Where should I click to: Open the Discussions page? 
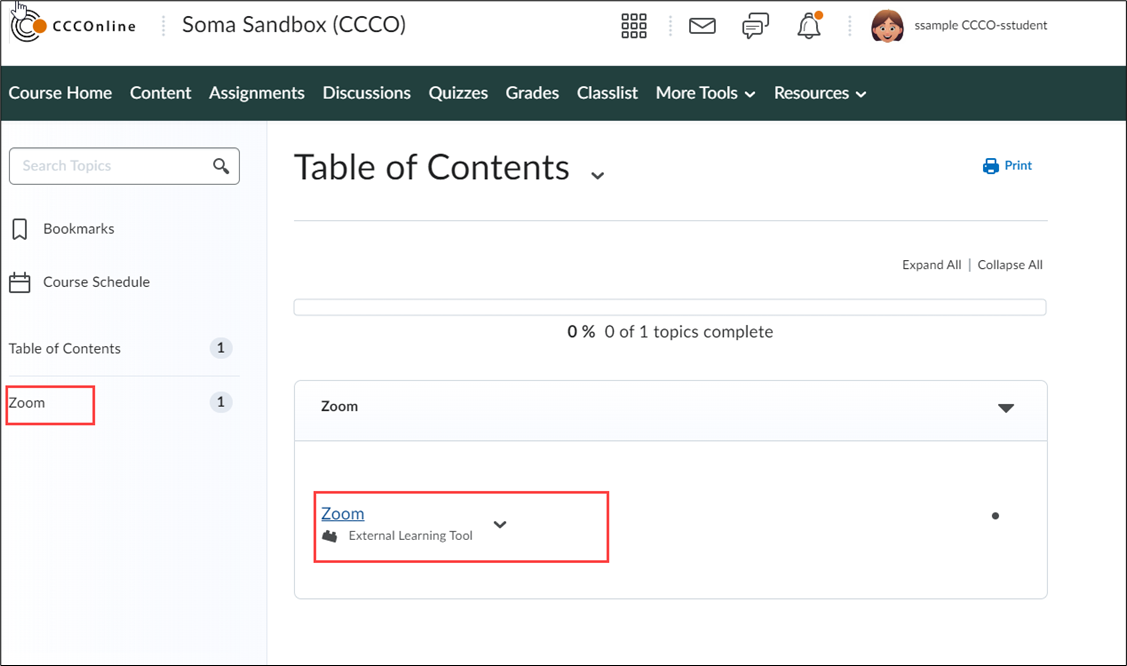pos(367,93)
